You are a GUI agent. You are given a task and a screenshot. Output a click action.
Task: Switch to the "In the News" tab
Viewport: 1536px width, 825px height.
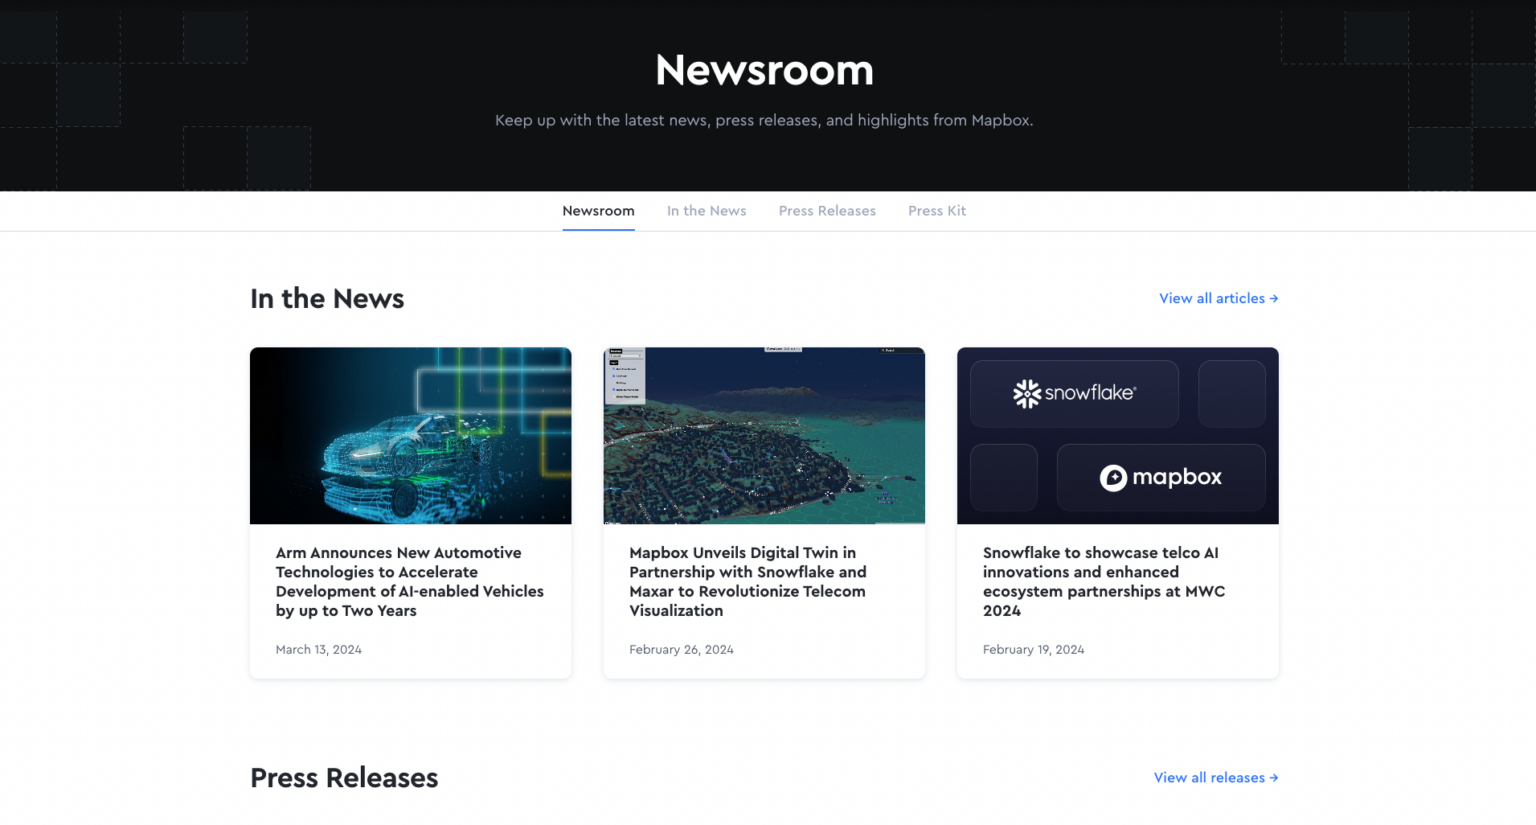pyautogui.click(x=706, y=211)
